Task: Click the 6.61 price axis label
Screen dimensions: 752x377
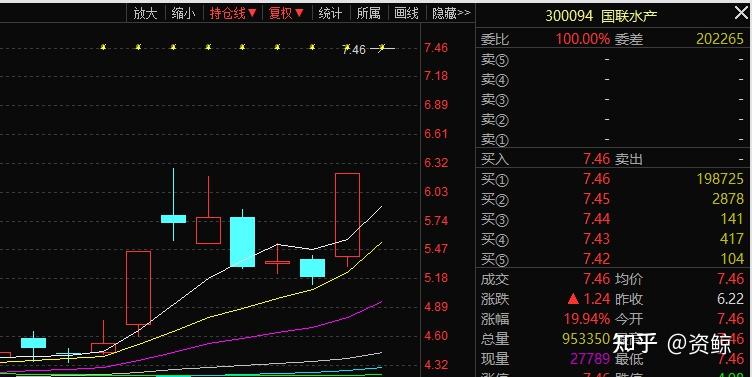Action: (x=436, y=134)
